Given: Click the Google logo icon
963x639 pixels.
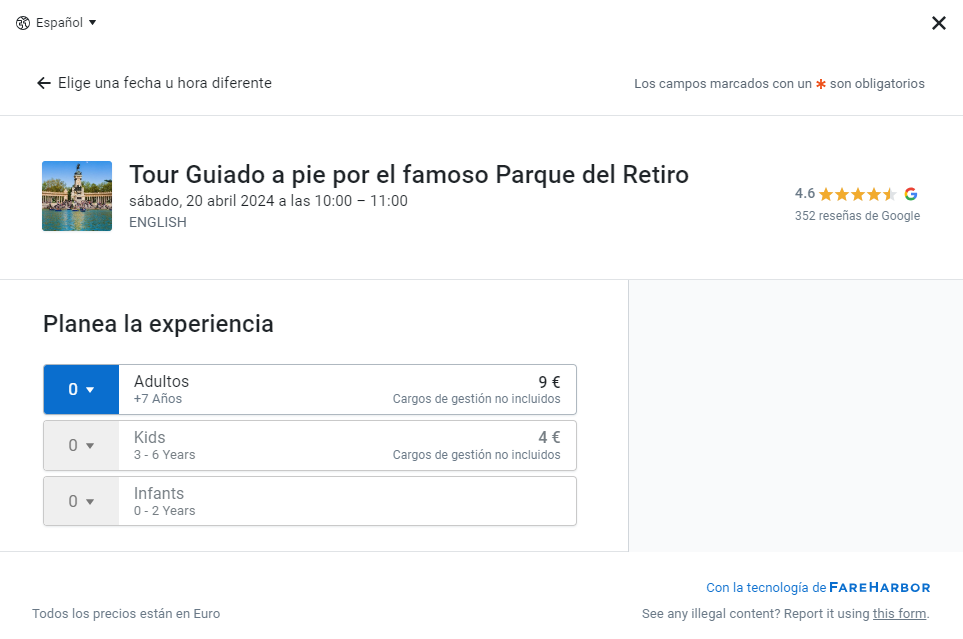Looking at the screenshot, I should point(910,194).
